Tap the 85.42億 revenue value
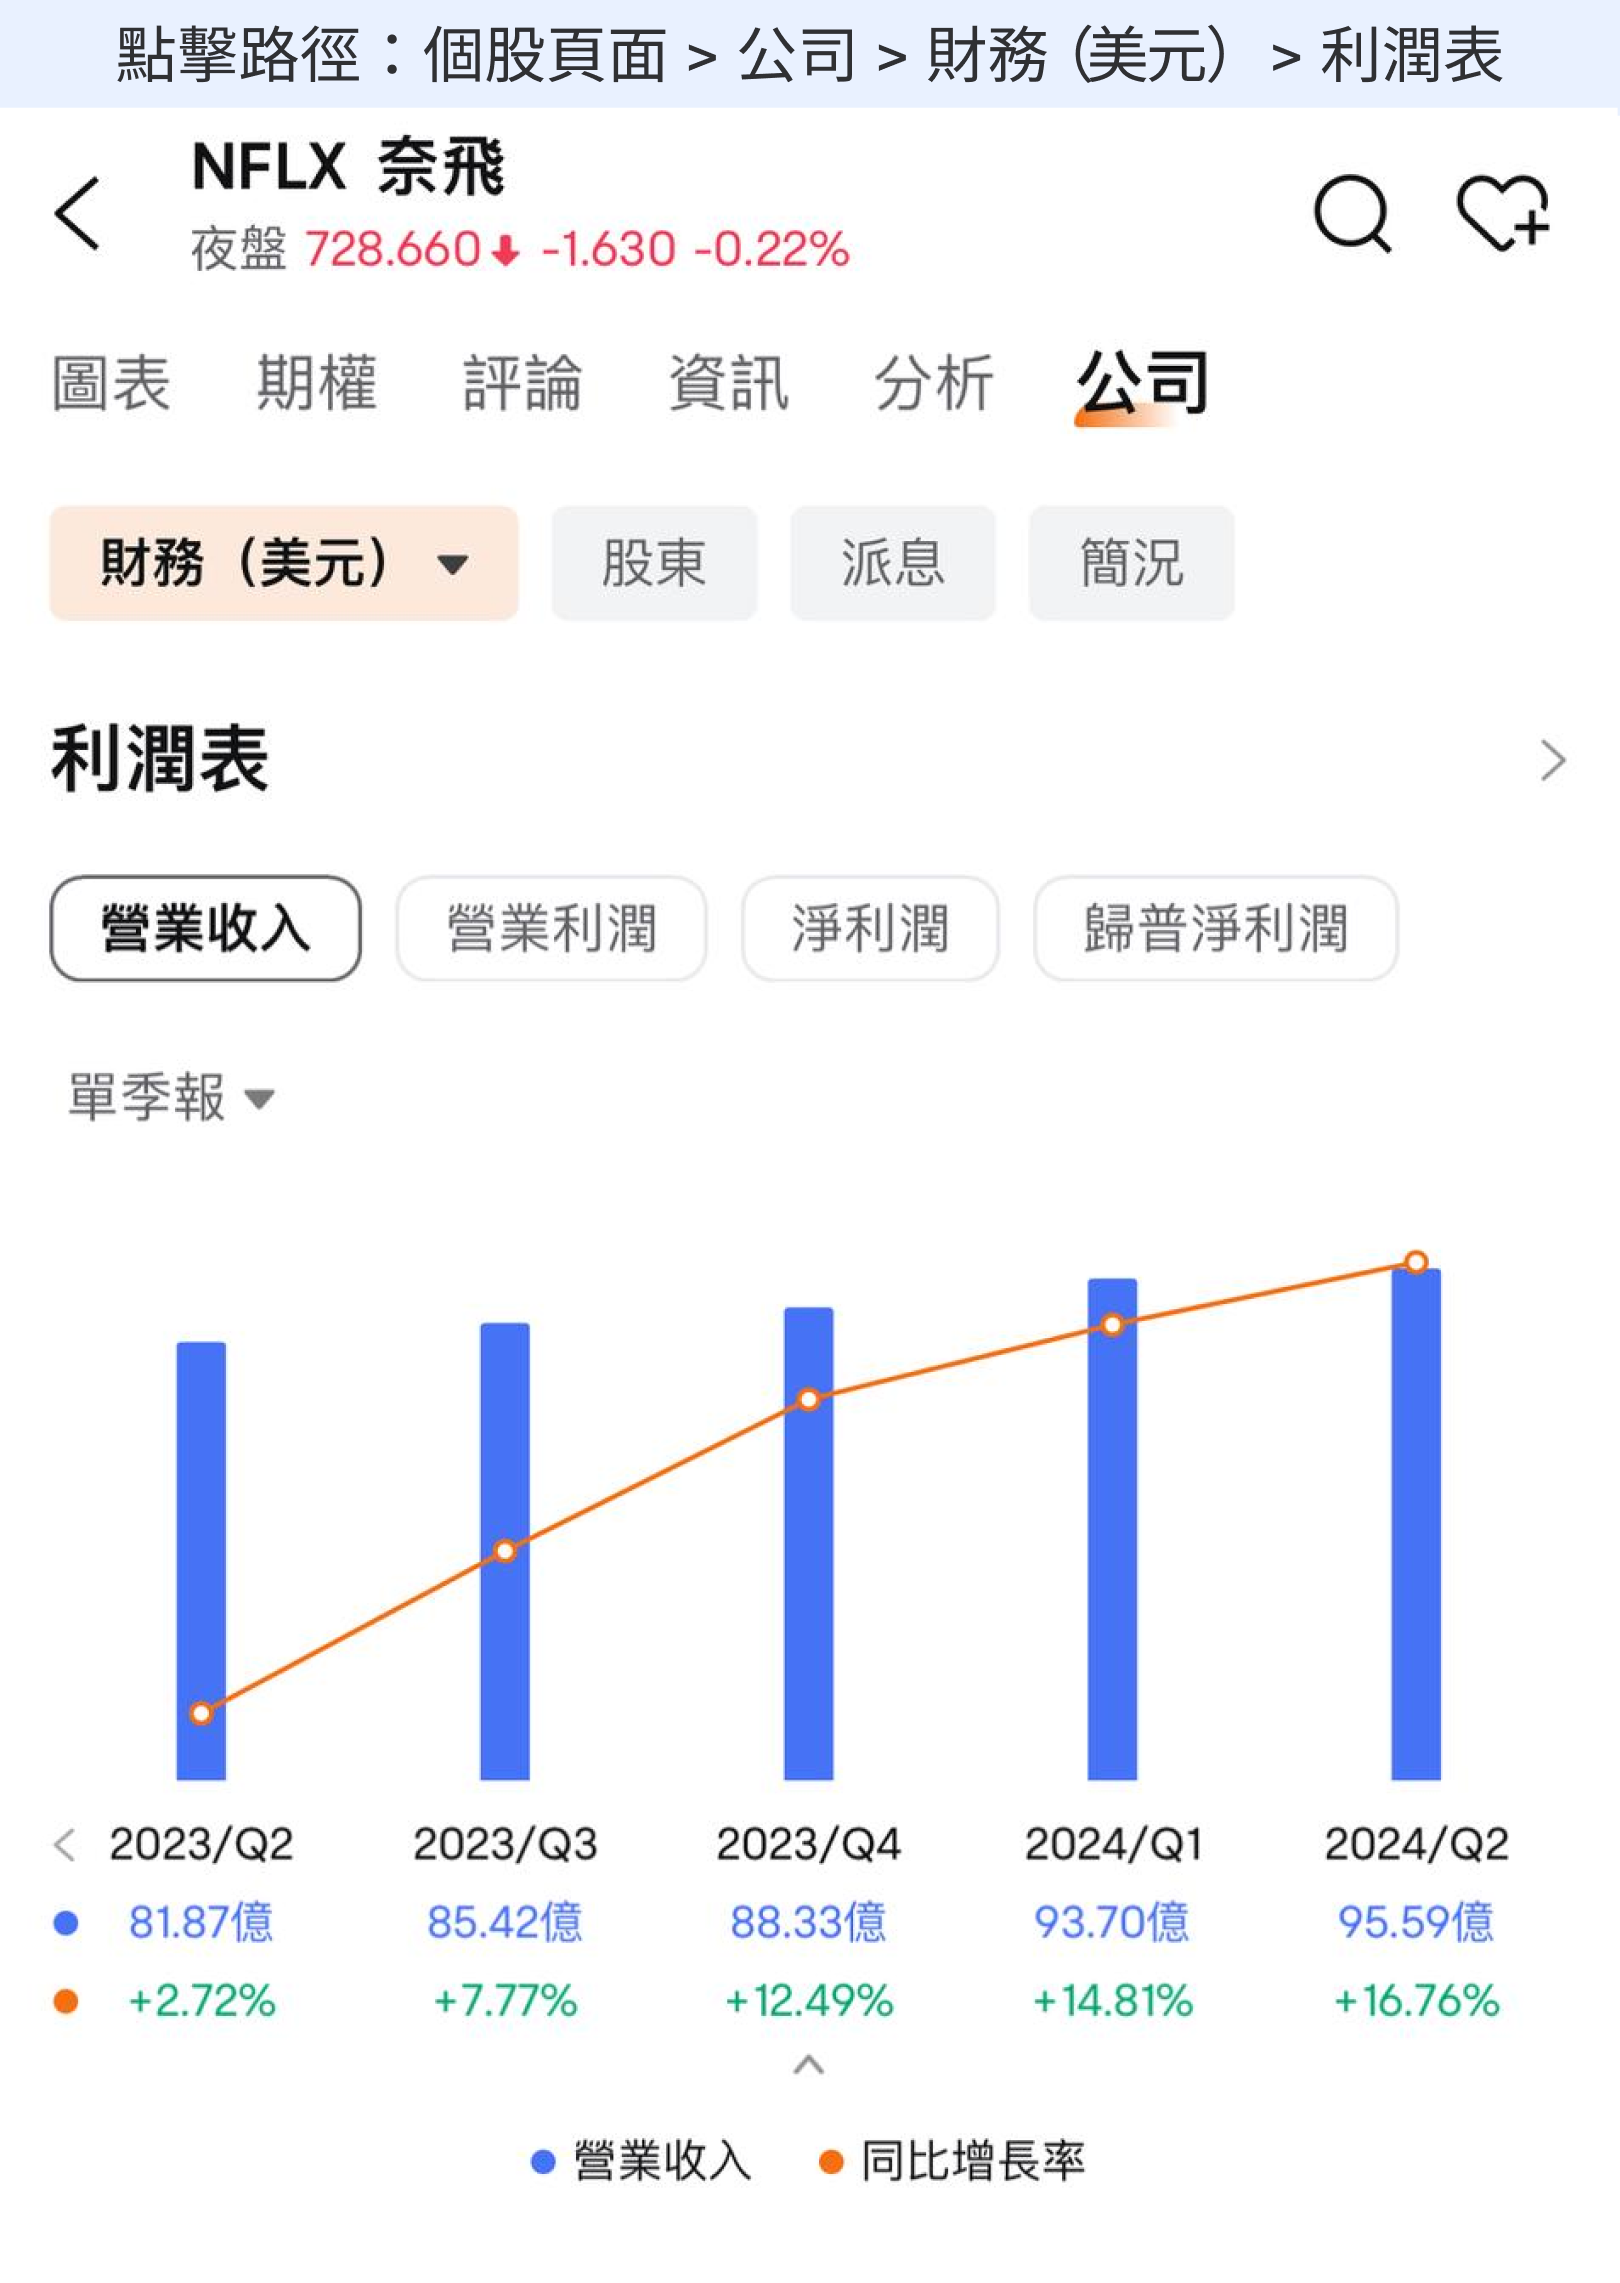This screenshot has height=2283, width=1620. coord(505,1922)
